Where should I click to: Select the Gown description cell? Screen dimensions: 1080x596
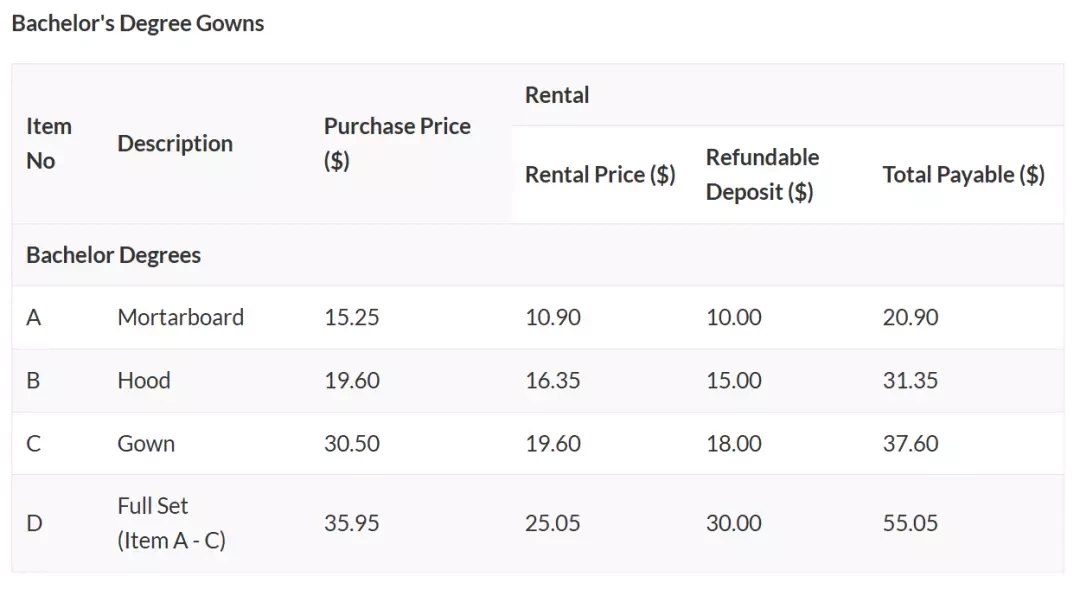146,443
